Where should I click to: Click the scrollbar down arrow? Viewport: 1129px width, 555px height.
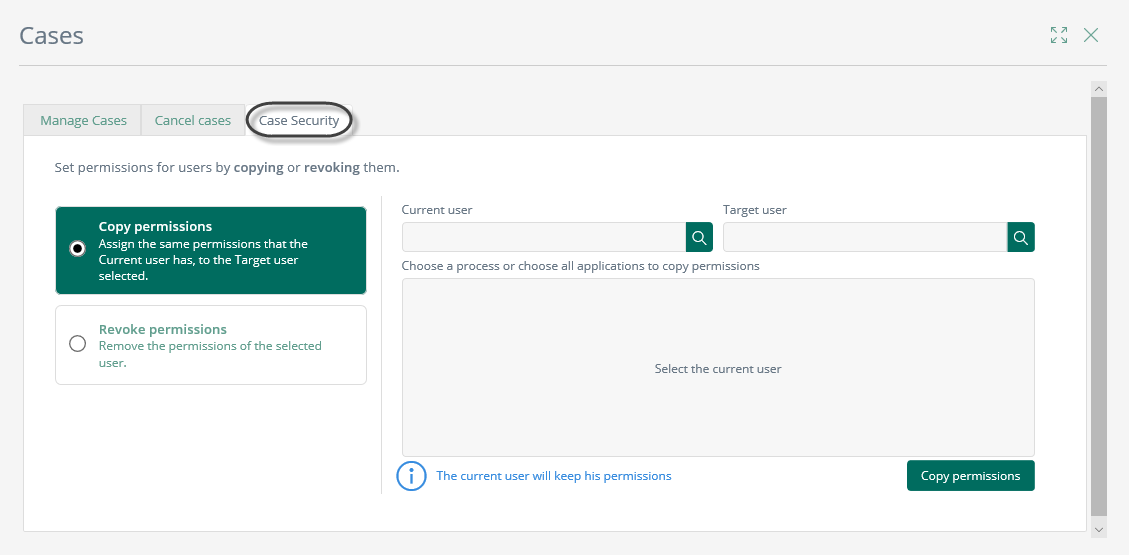[1099, 529]
